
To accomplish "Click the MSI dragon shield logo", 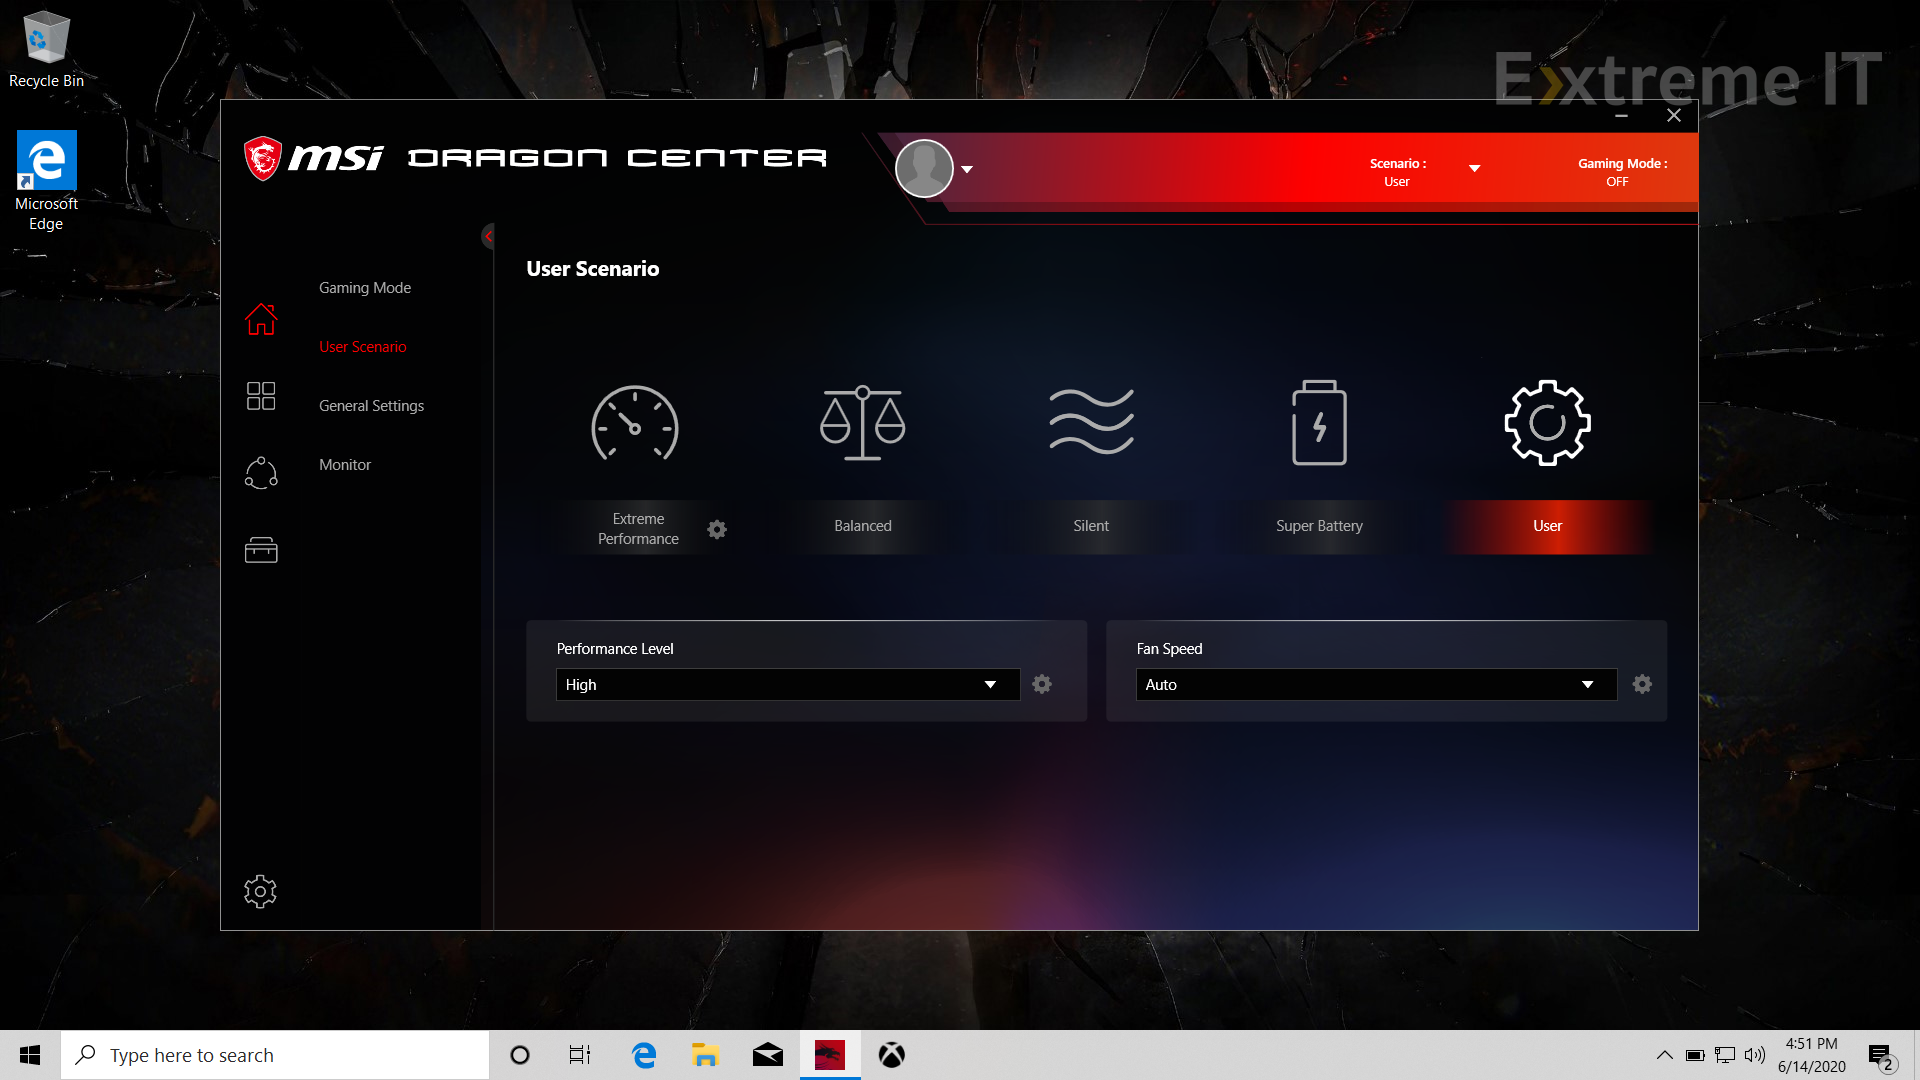I will pyautogui.click(x=263, y=158).
